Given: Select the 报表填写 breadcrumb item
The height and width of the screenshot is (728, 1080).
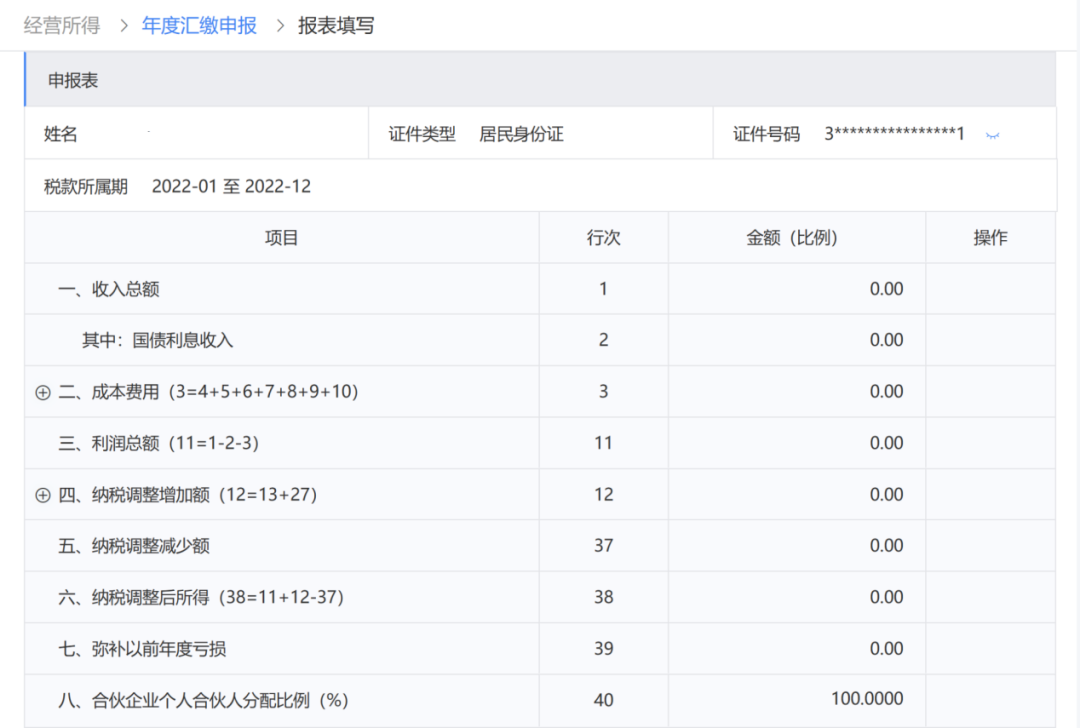Looking at the screenshot, I should 336,26.
